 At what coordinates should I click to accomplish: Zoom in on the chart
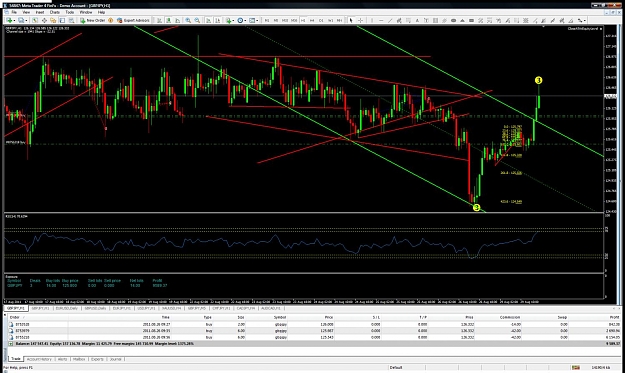pyautogui.click(x=188, y=20)
